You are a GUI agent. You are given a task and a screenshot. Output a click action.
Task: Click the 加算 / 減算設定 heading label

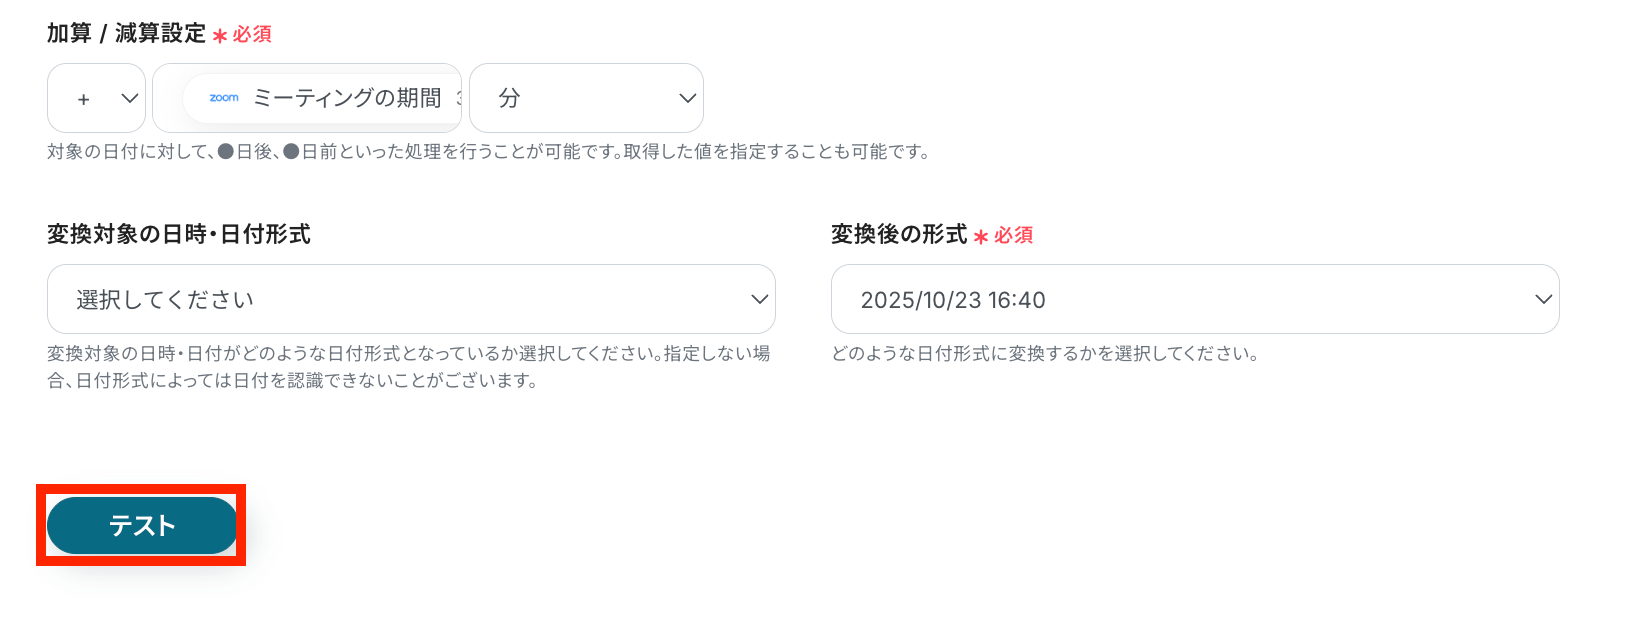125,34
